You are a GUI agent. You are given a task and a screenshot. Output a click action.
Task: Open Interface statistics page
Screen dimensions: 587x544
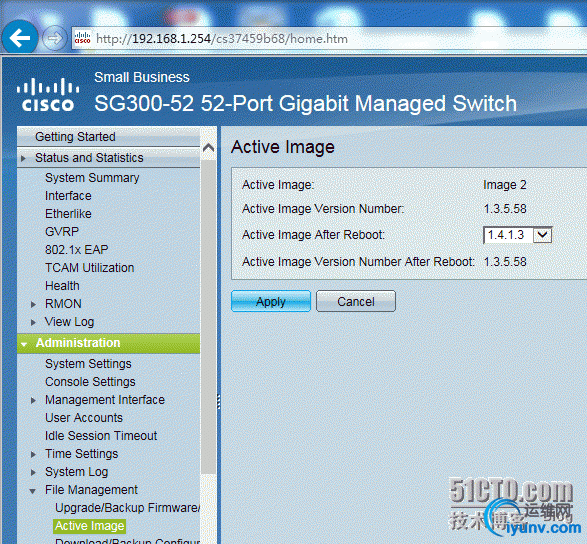tap(68, 195)
